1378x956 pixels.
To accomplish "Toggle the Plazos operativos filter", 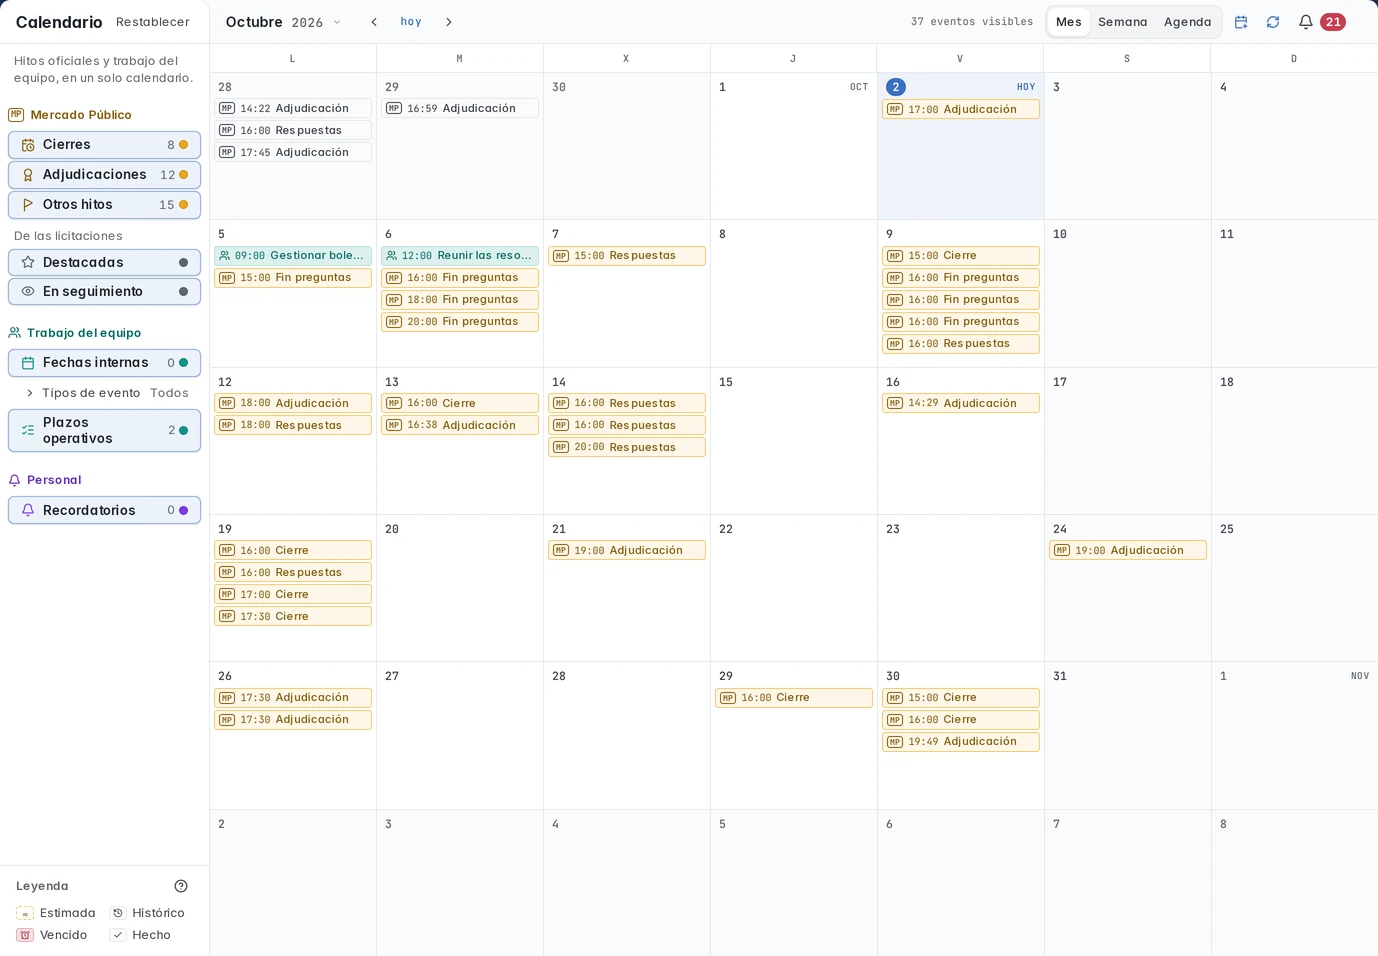I will click(x=104, y=430).
